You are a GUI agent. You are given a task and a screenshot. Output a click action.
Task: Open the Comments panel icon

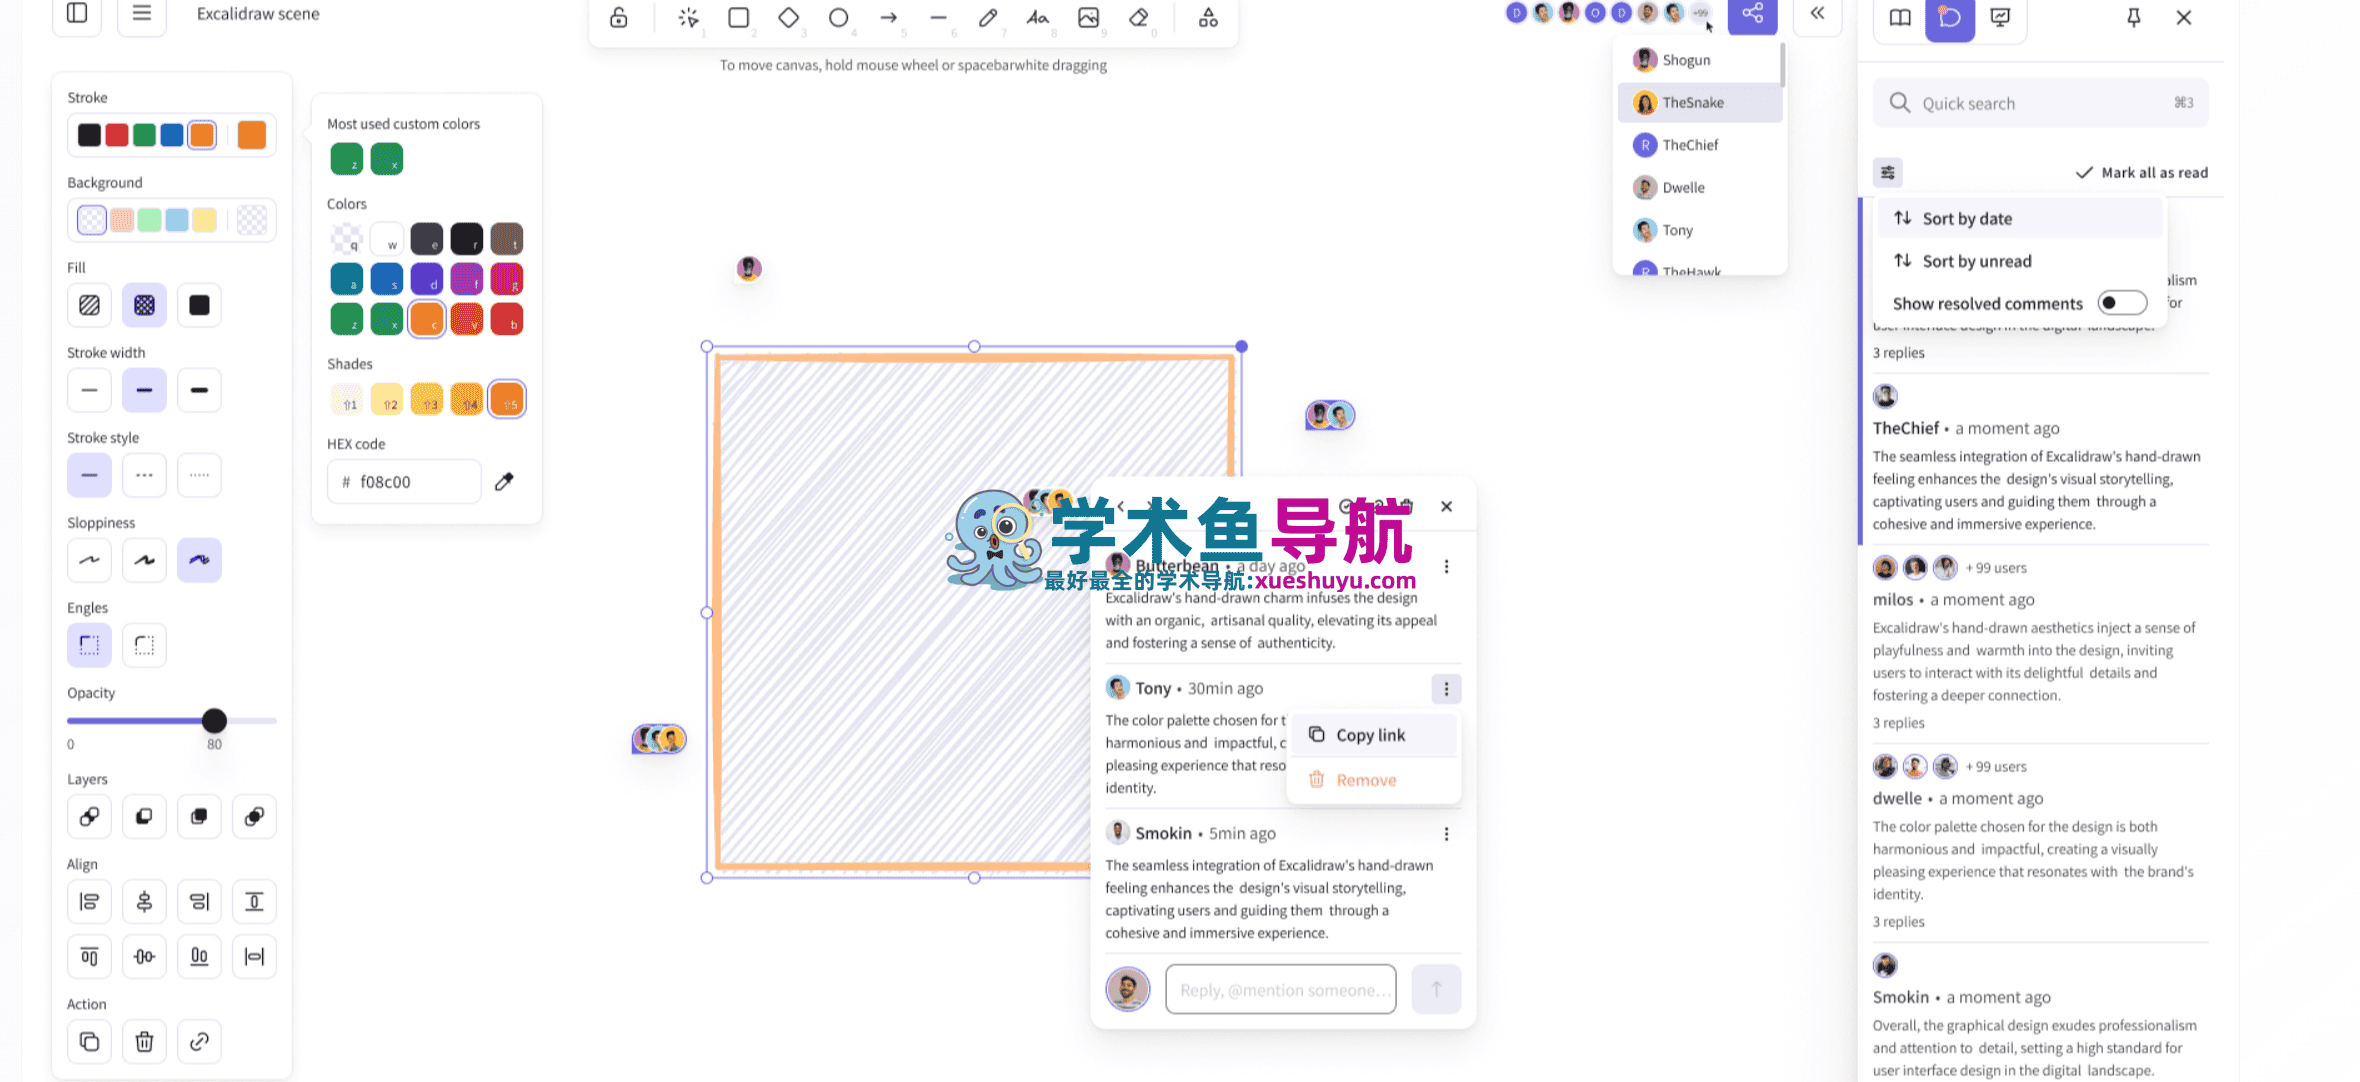coord(1950,17)
